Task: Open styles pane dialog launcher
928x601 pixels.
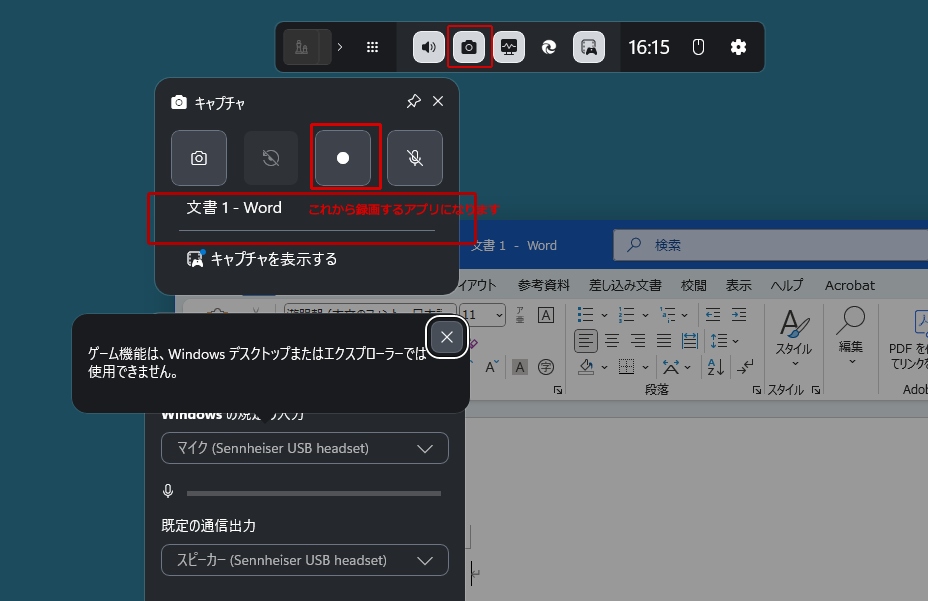Action: pyautogui.click(x=816, y=390)
